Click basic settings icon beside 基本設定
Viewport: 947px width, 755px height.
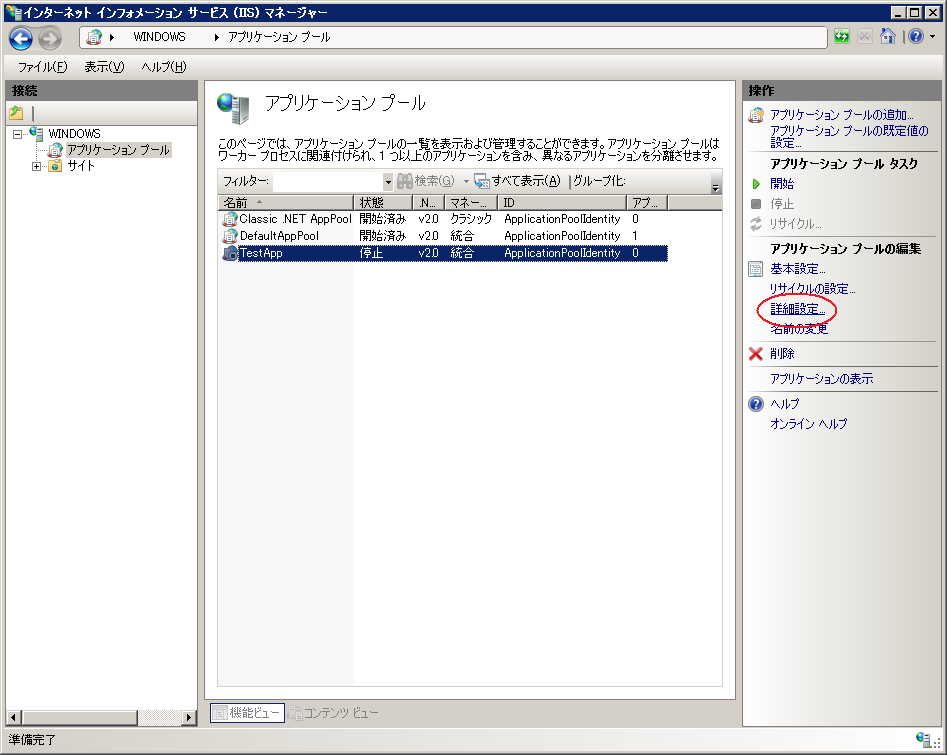[x=756, y=269]
